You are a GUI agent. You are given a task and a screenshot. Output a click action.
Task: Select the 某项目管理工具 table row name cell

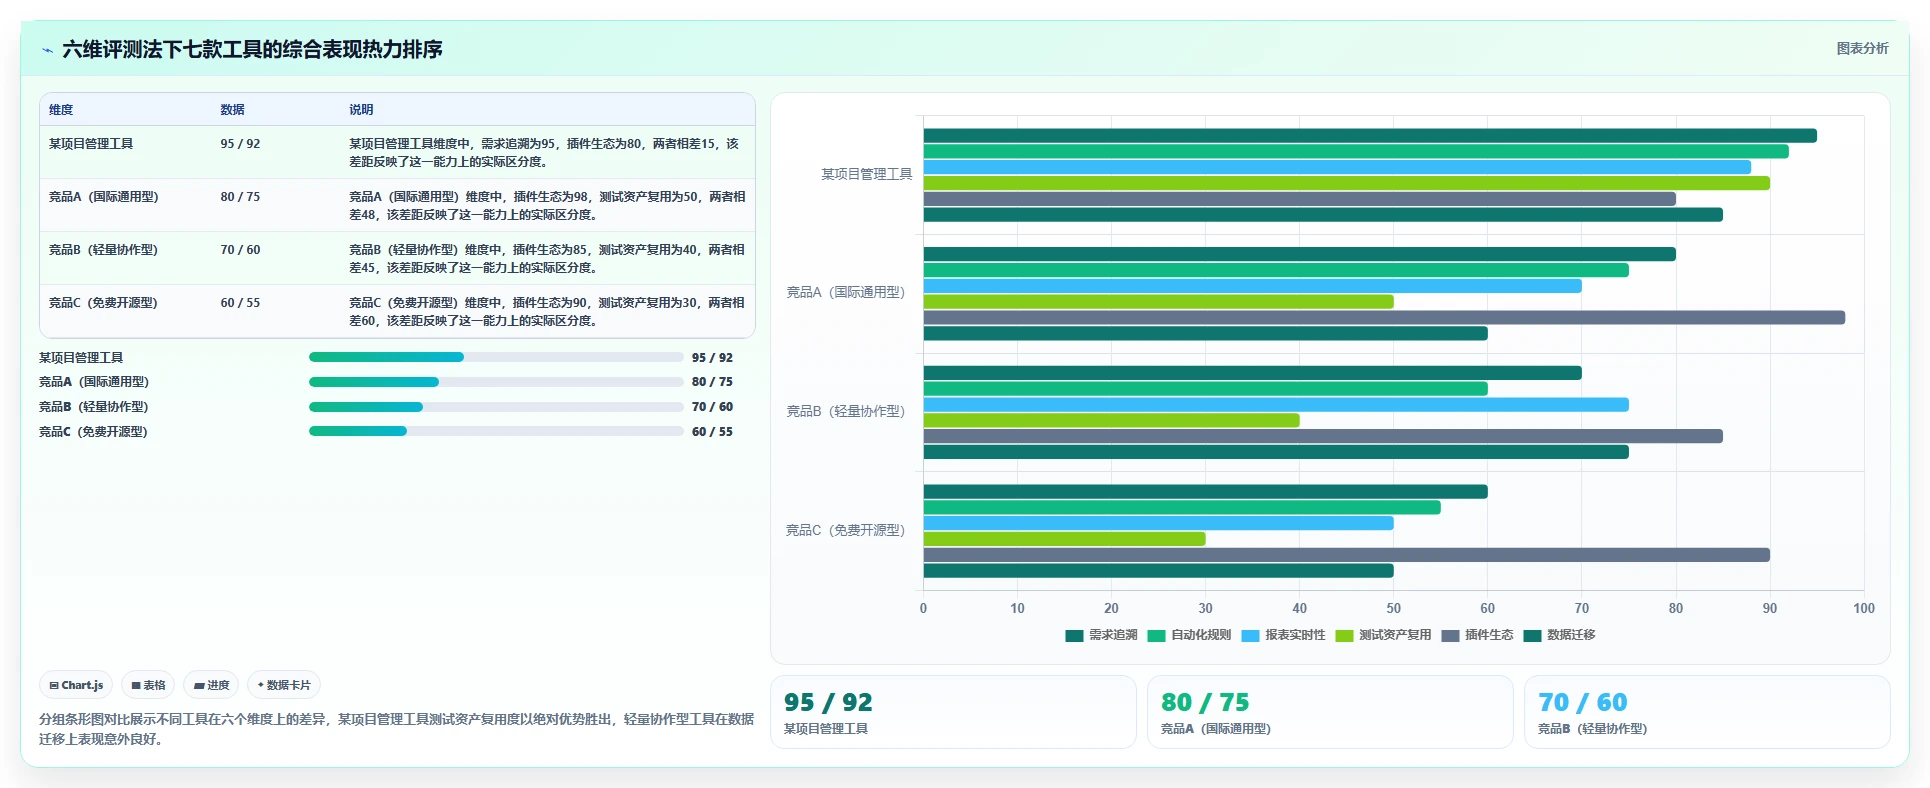(91, 144)
